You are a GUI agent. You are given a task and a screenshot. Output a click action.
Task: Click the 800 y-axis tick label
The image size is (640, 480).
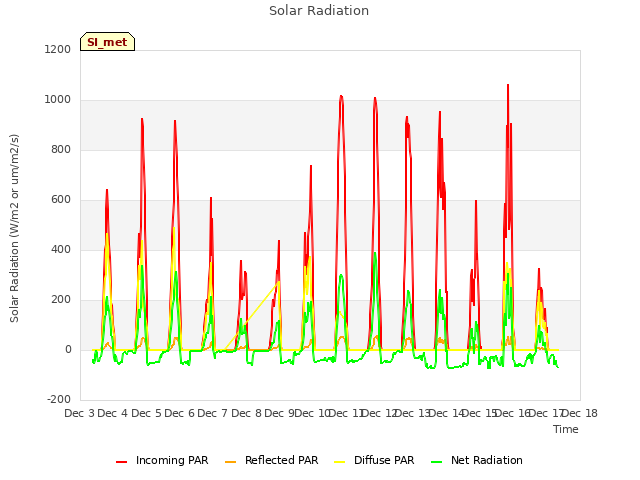pos(61,149)
